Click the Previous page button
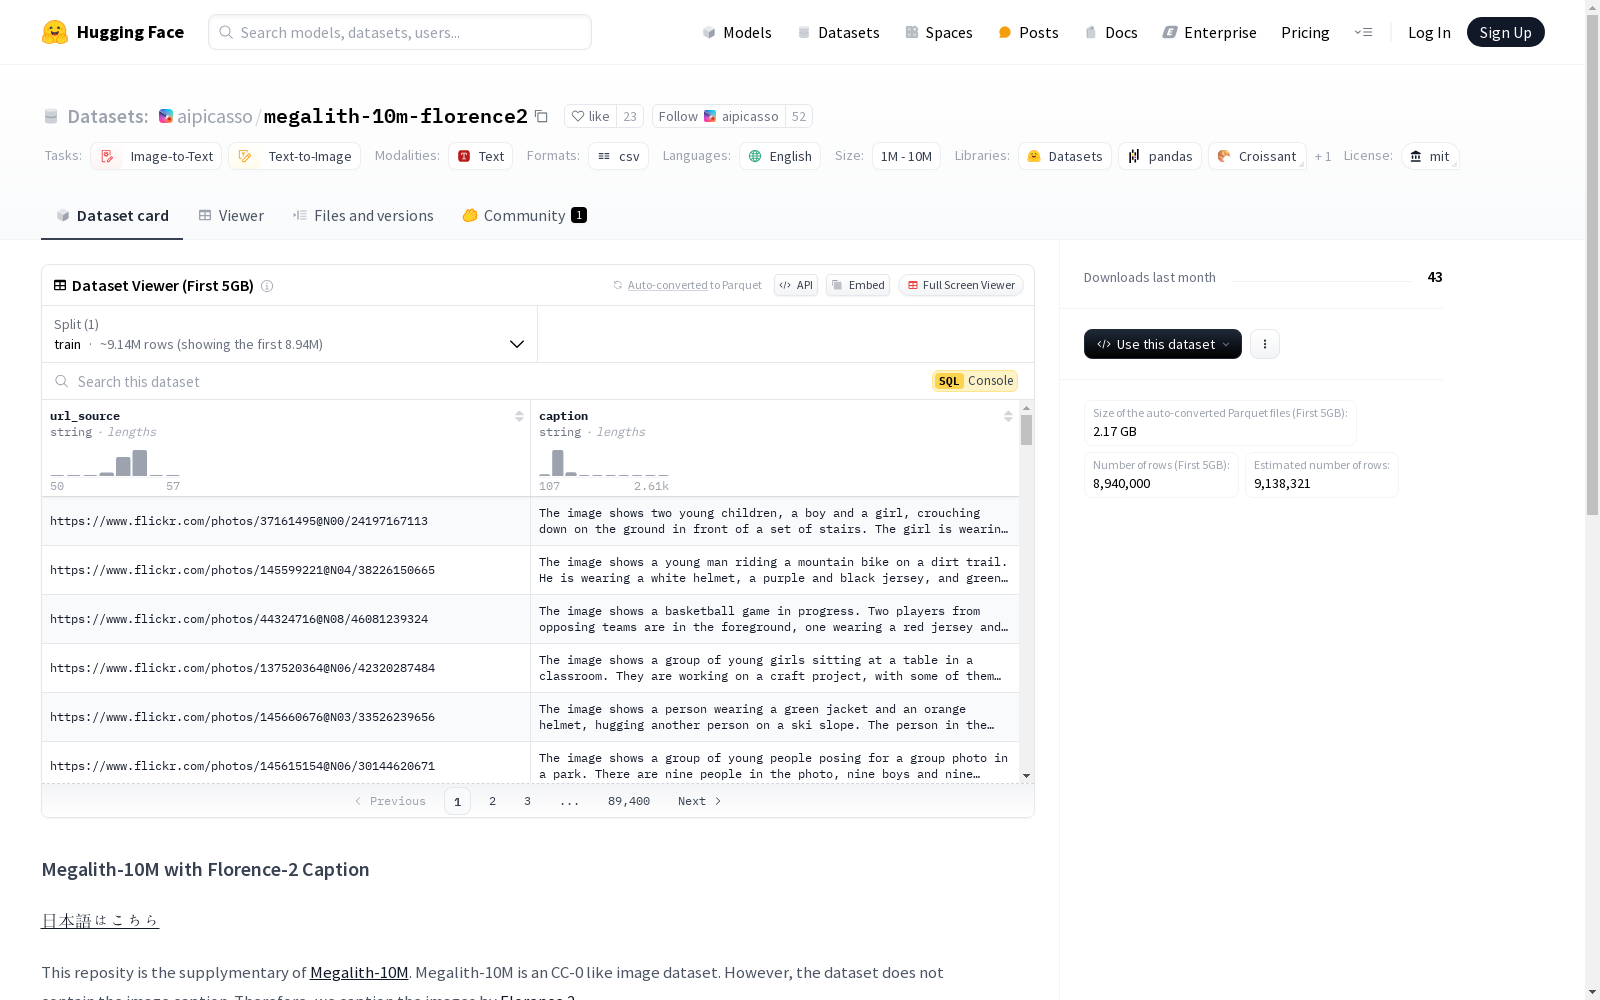This screenshot has width=1600, height=1000. 390,801
